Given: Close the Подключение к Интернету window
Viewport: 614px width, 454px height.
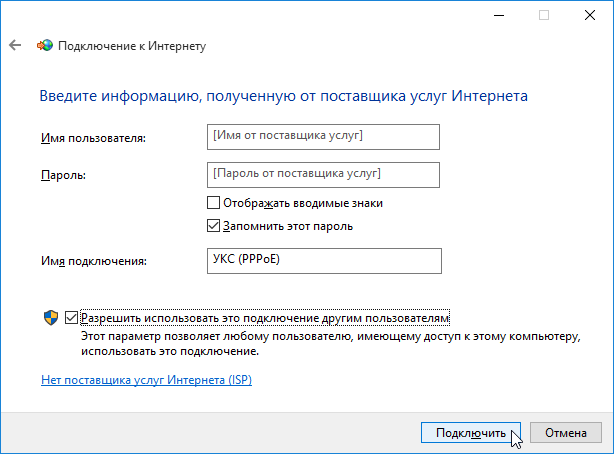Looking at the screenshot, I should pos(590,15).
